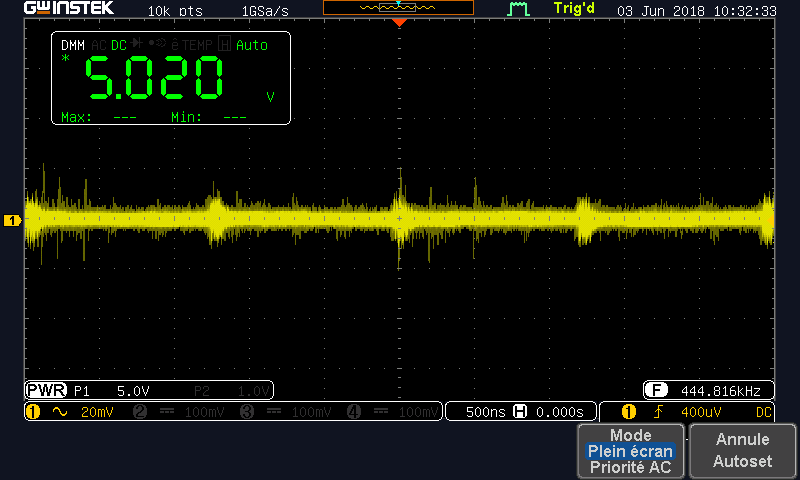
Task: Click the rising edge trigger slope icon
Action: [x=658, y=412]
